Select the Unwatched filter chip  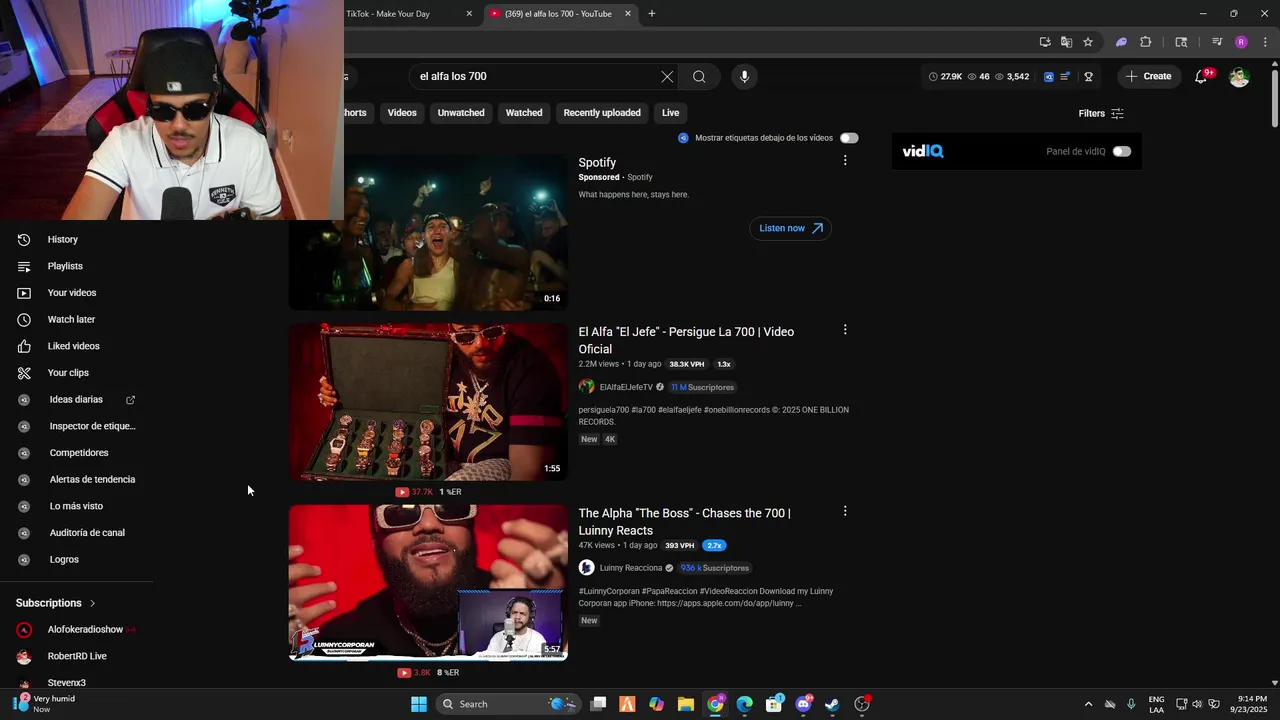pyautogui.click(x=461, y=113)
